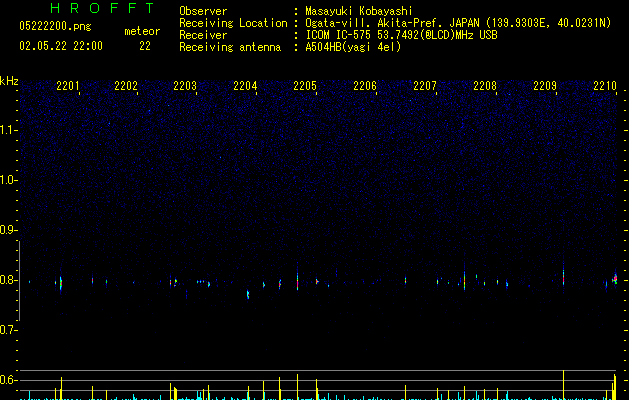Click the 2205 time marker
This screenshot has height=400, width=629.
305,86
